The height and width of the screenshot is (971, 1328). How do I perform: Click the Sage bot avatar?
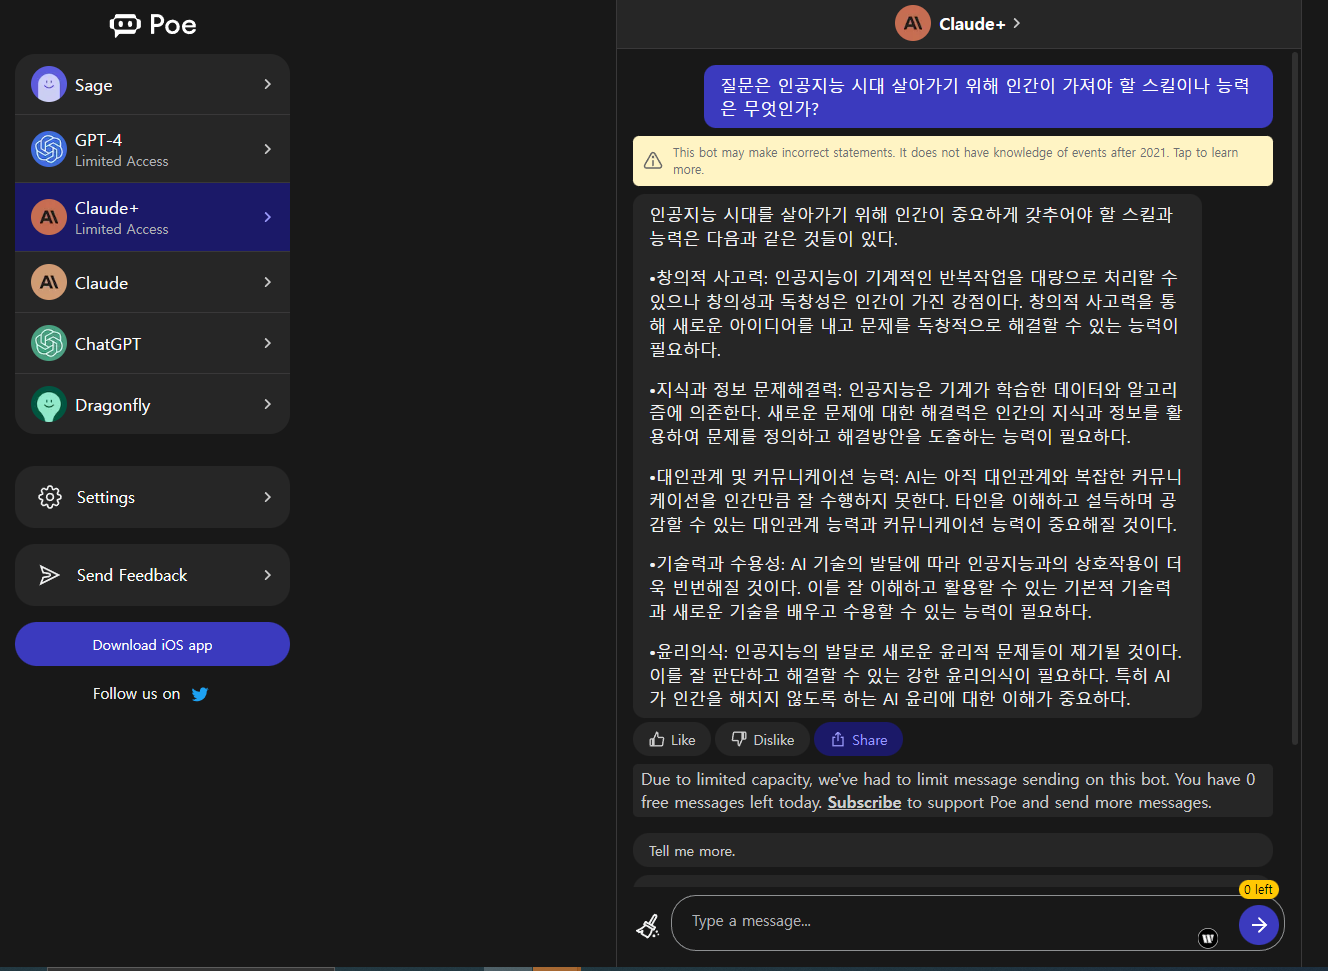(x=49, y=85)
